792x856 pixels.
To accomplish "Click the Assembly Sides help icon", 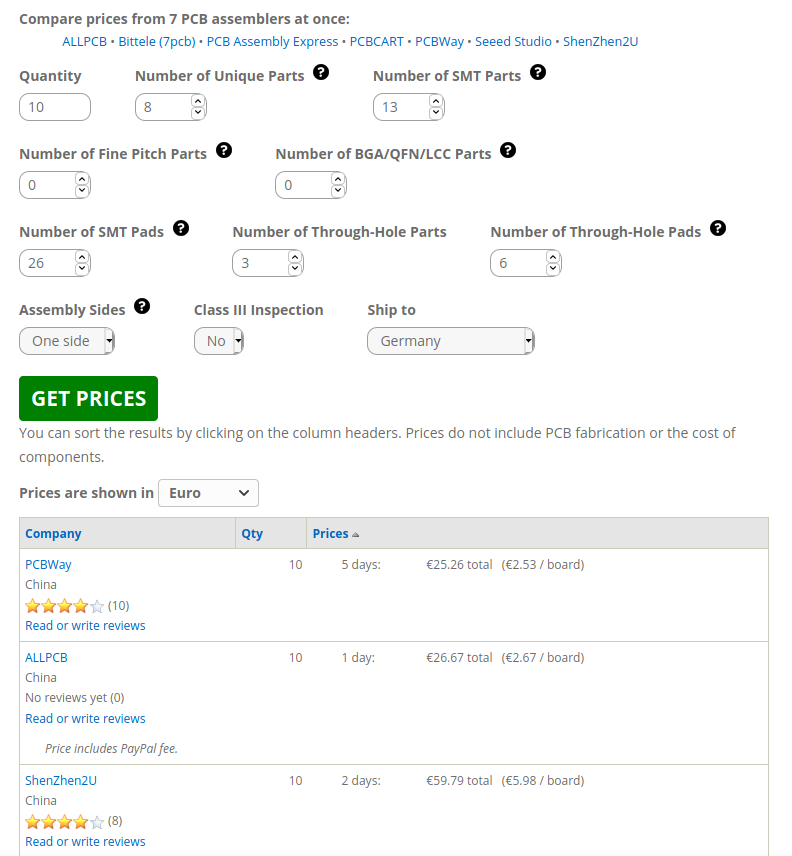I will (x=142, y=306).
